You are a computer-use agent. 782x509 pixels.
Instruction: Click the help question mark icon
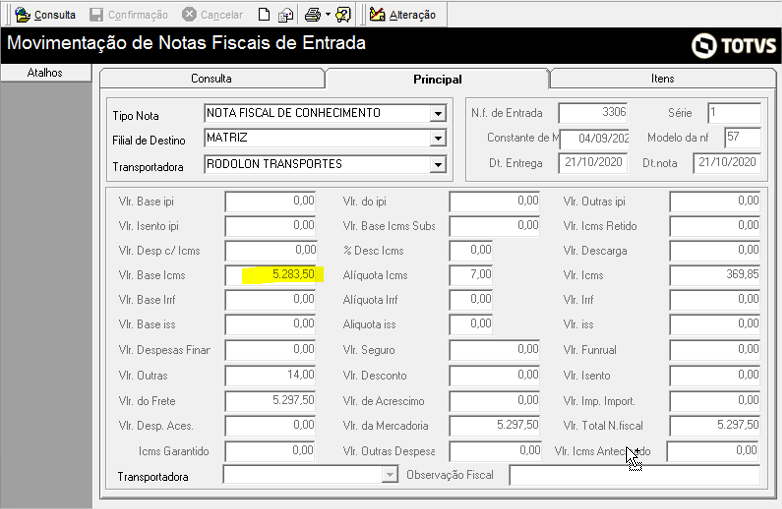pos(343,15)
